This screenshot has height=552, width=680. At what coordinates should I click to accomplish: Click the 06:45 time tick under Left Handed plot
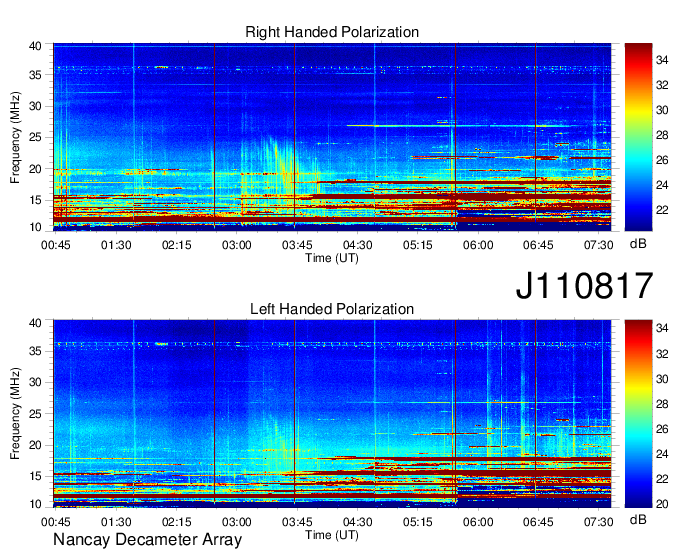coord(538,522)
